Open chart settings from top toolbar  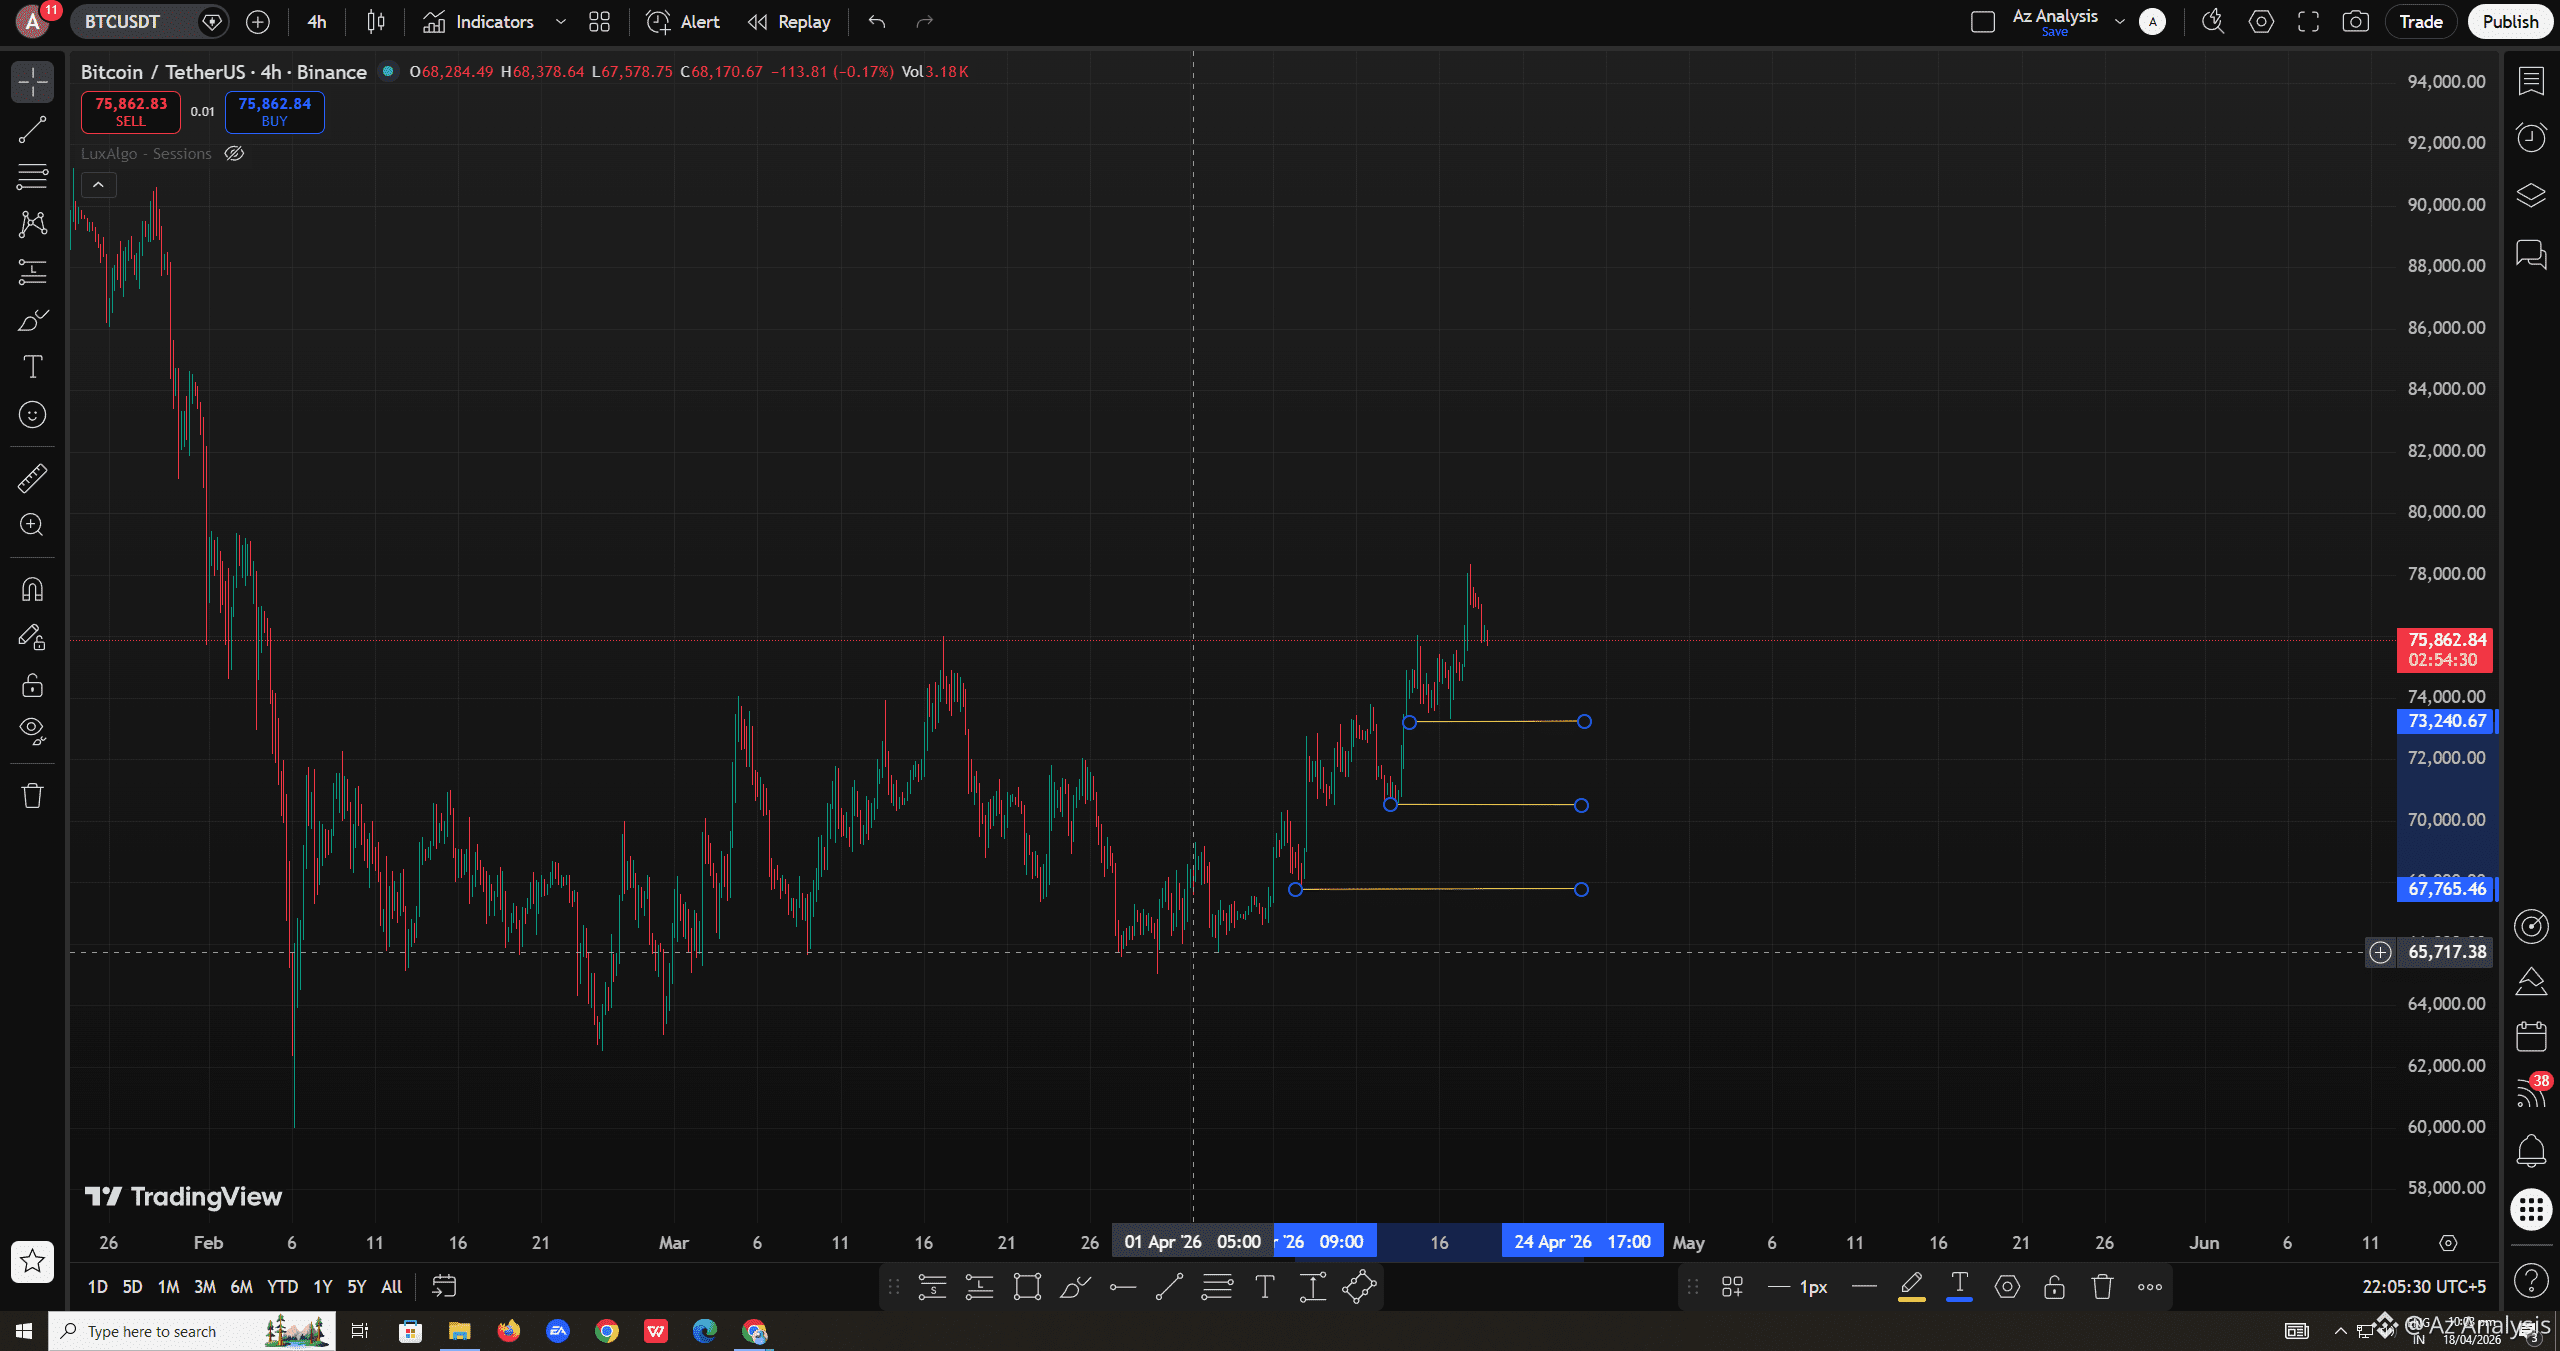click(x=2261, y=22)
